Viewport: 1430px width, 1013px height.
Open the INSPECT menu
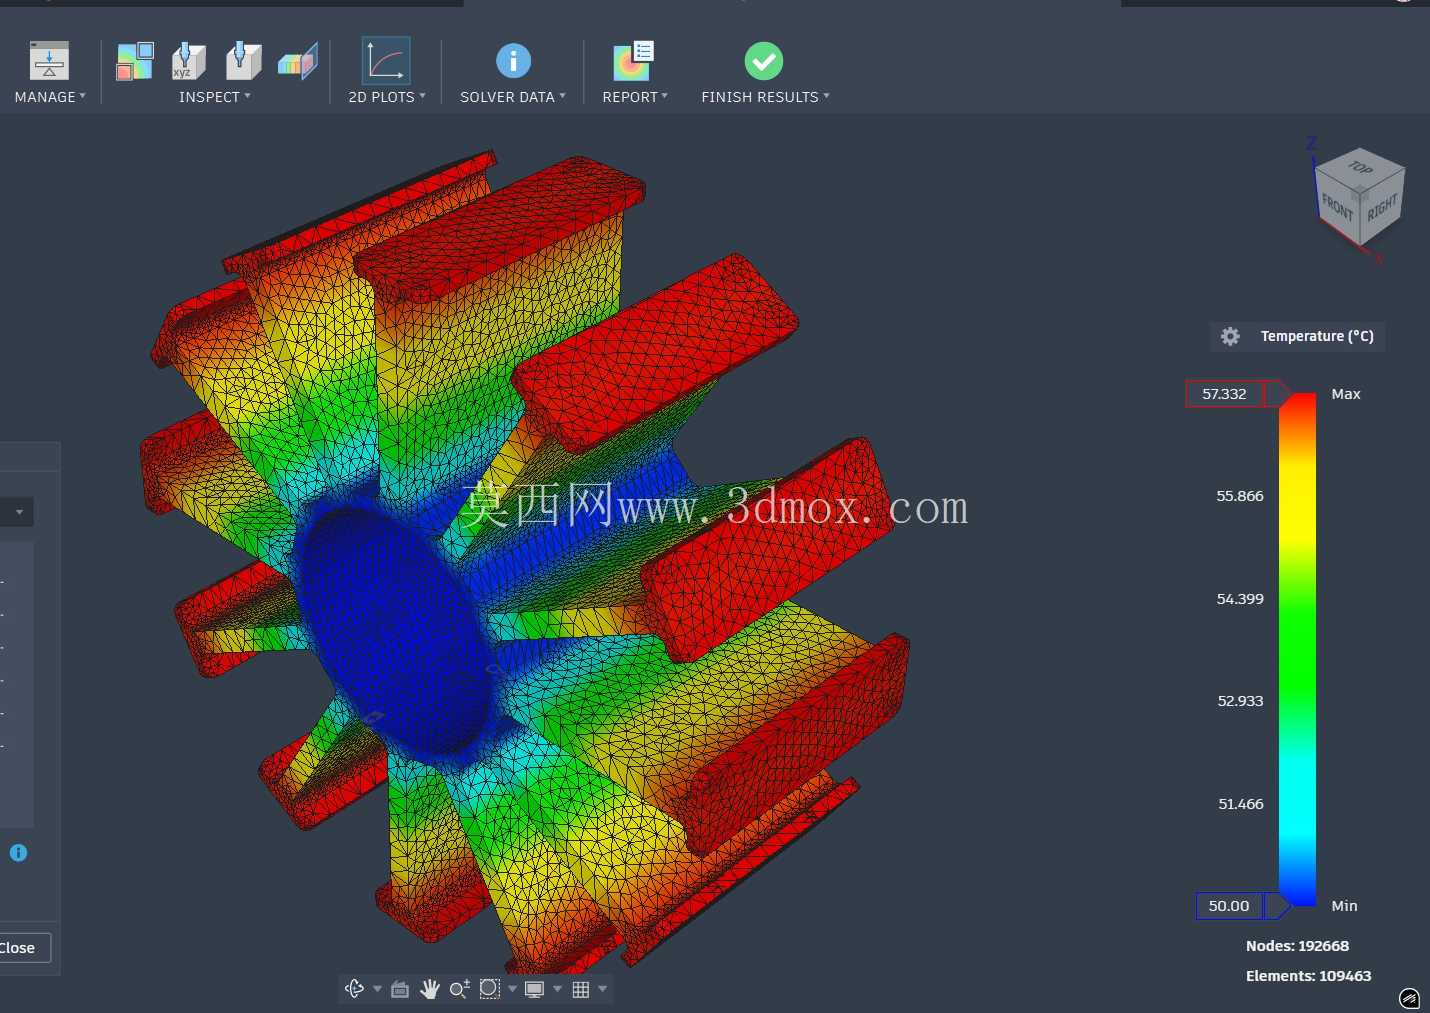click(x=215, y=97)
